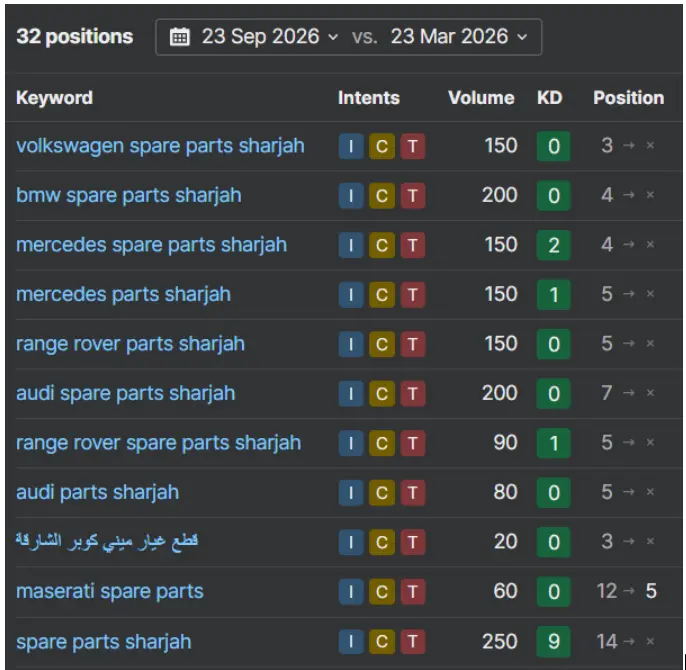Click C badge for mercedes spare parts sharjah

click(x=382, y=245)
